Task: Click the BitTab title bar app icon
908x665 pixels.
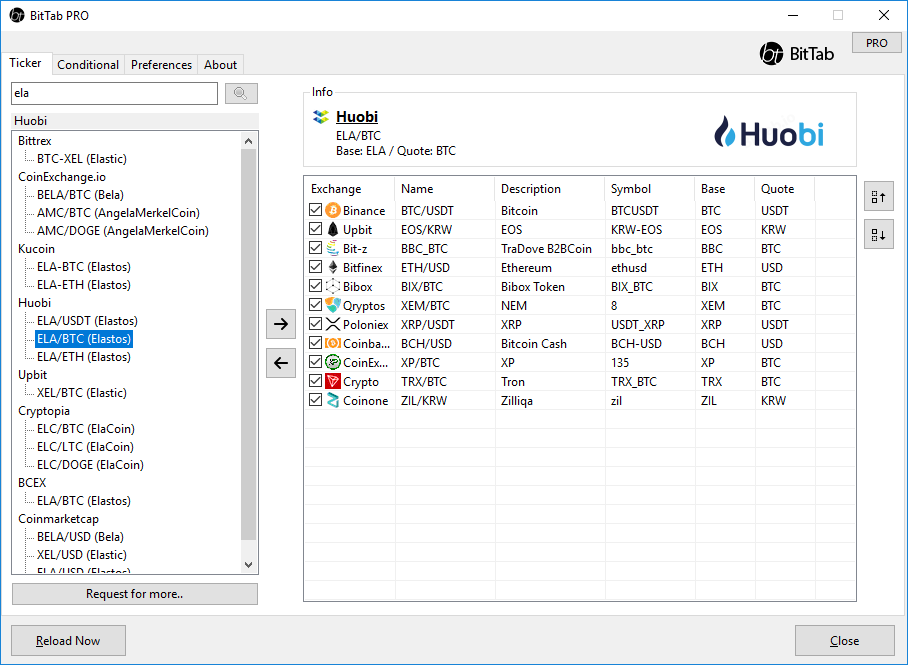Action: pos(17,16)
